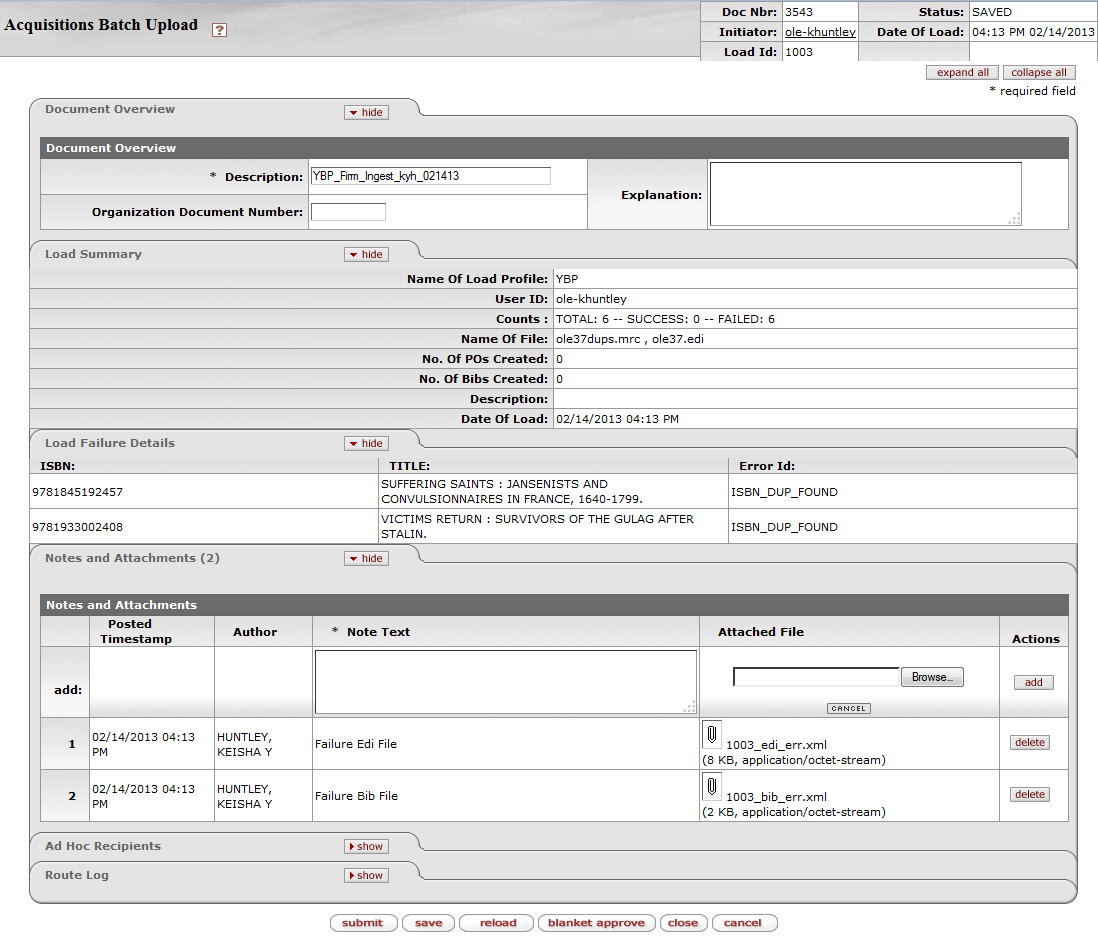1098x938 pixels.
Task: Save the document
Action: (x=429, y=923)
